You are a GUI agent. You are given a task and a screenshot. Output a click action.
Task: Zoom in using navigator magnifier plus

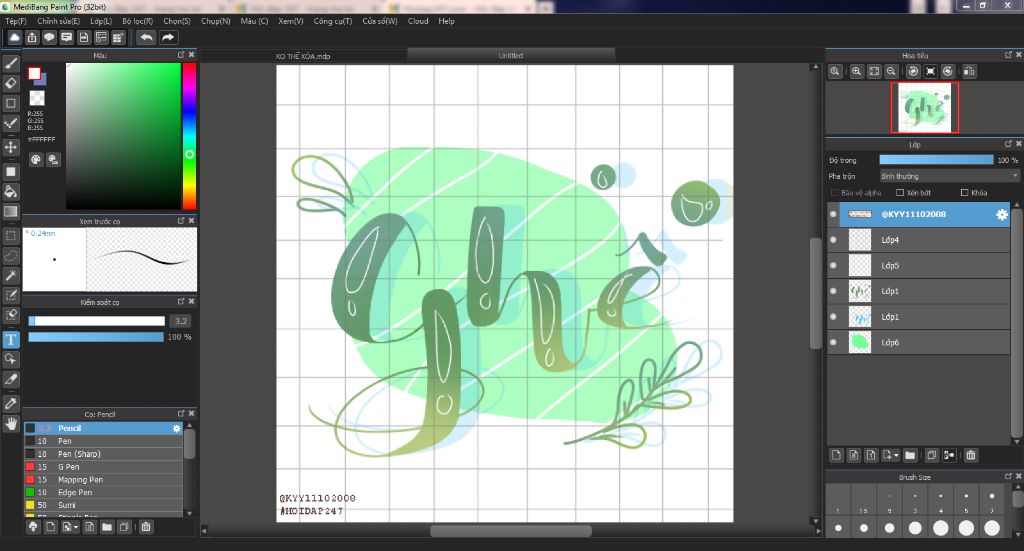(x=856, y=71)
